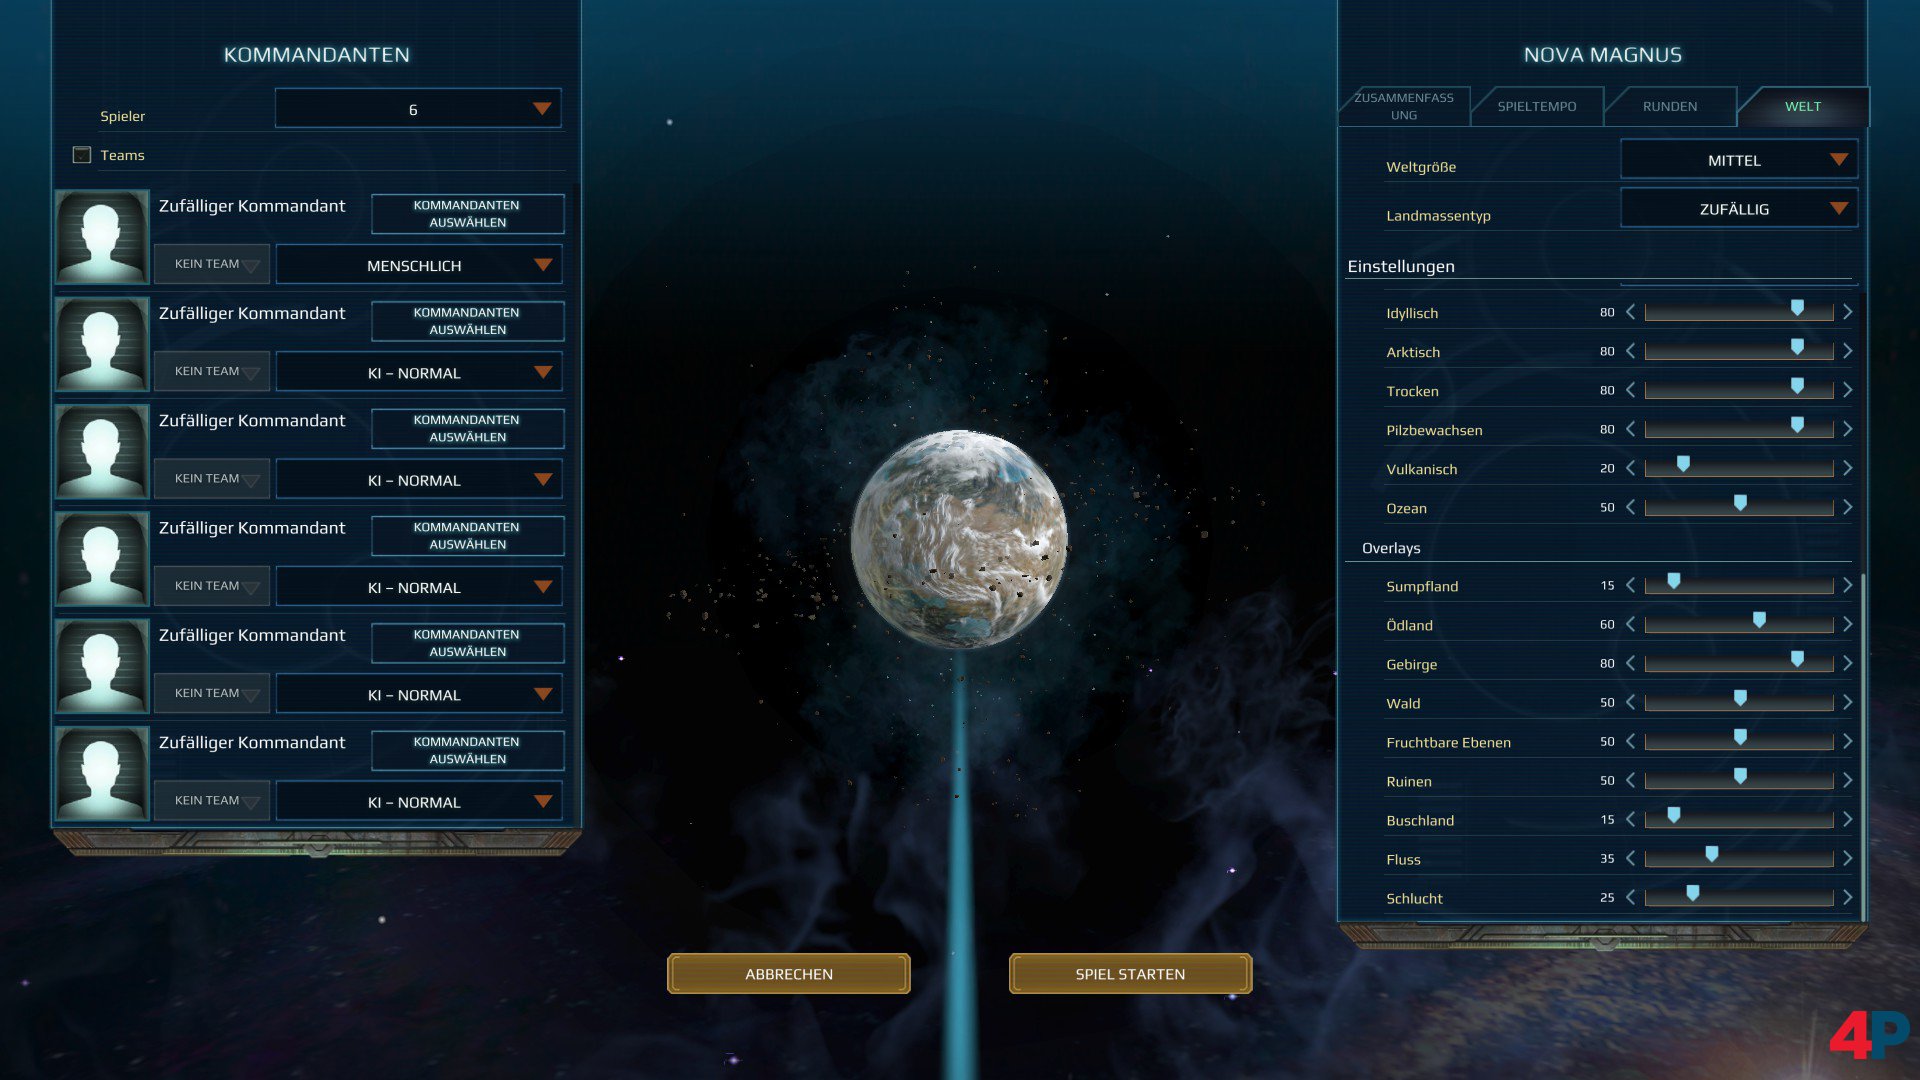Open the RUNDEN tab
1920x1080 pixels.
[1670, 106]
